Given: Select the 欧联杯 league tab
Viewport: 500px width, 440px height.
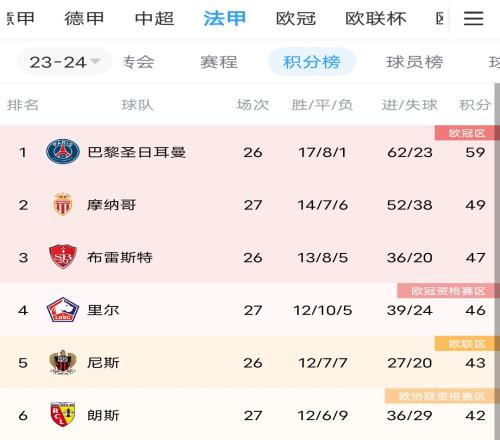Looking at the screenshot, I should 376,18.
